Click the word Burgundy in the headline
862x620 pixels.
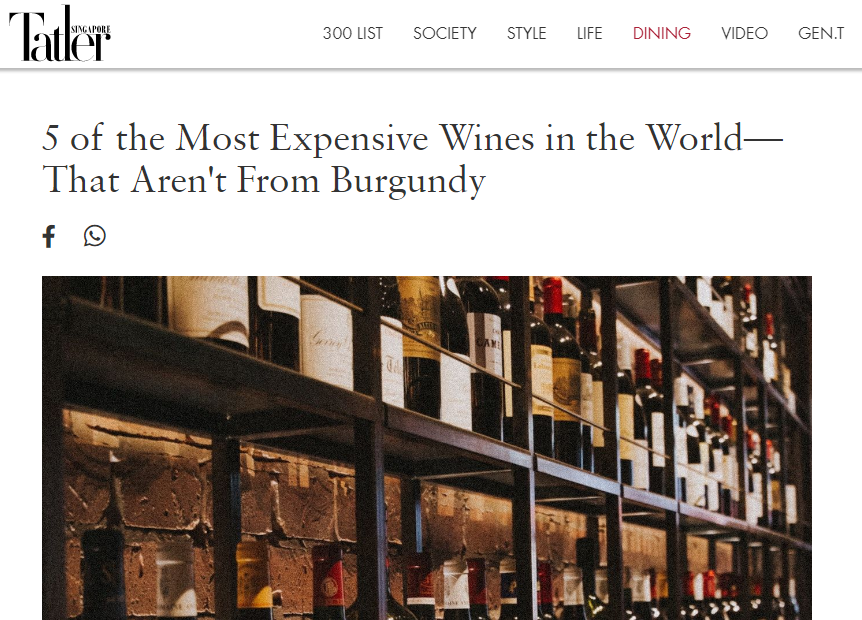(408, 180)
